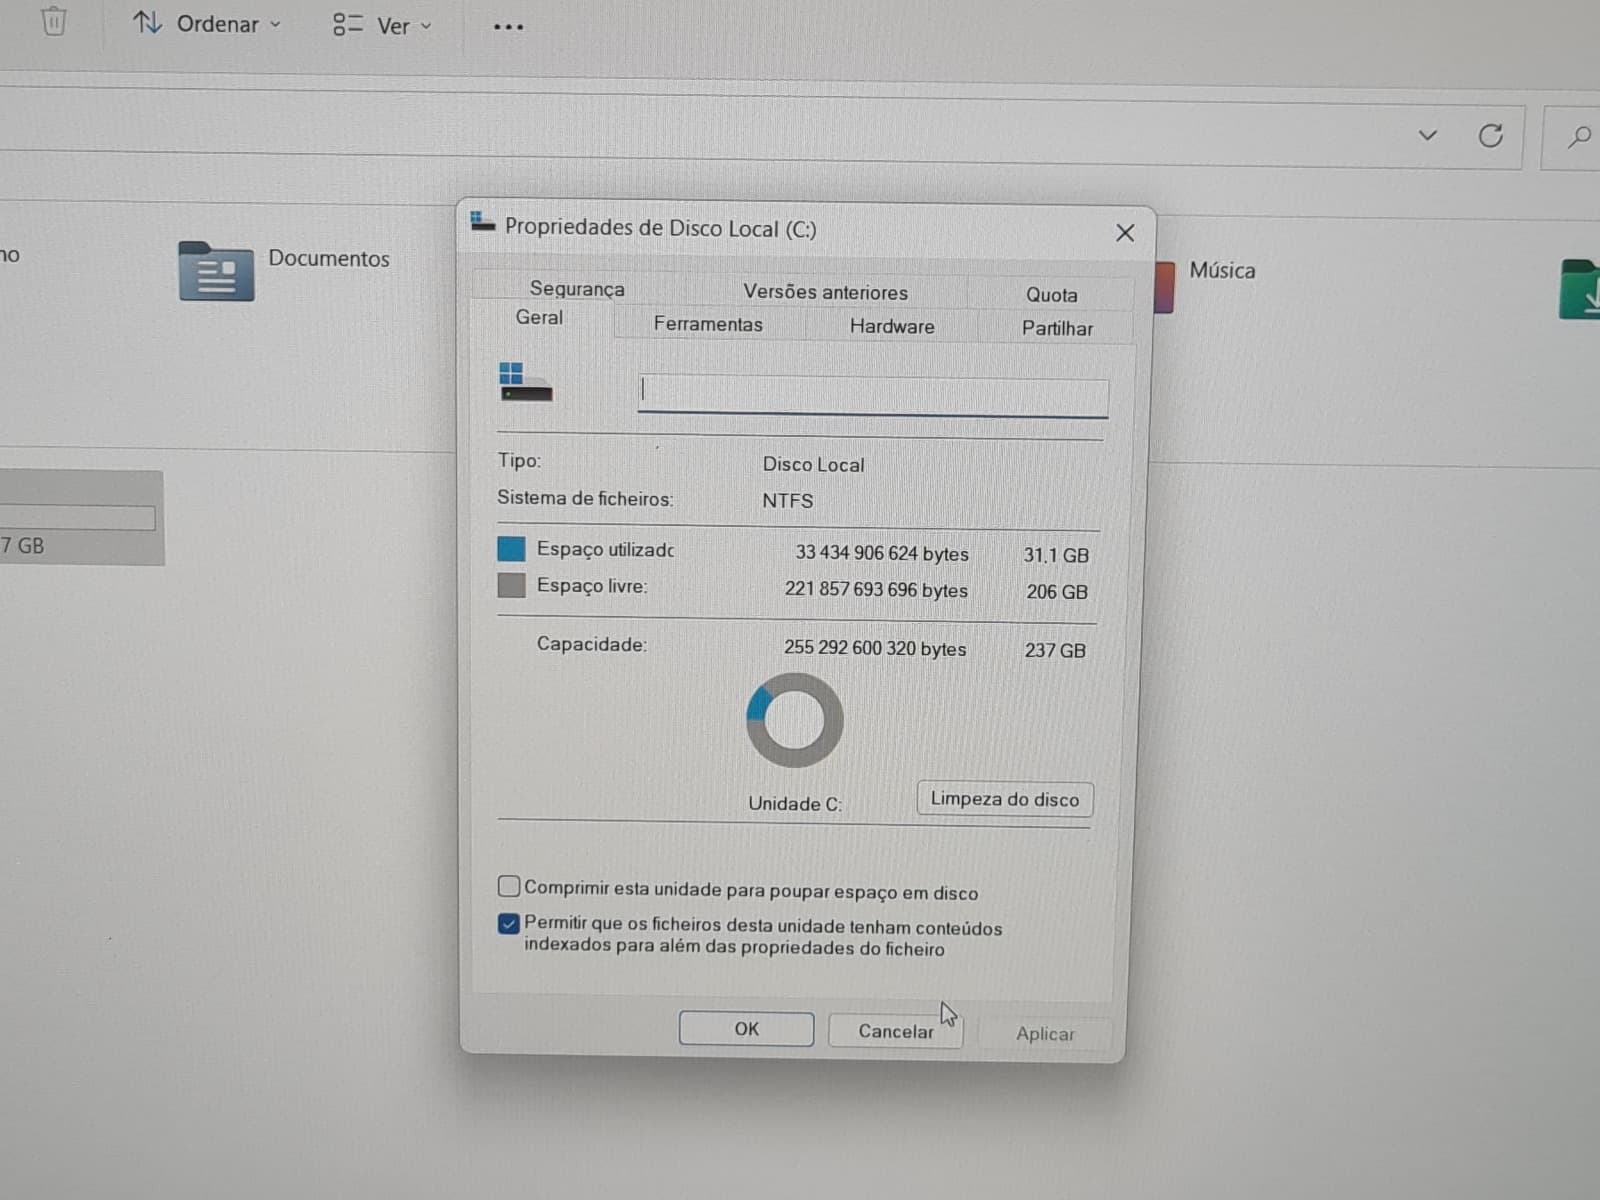Switch to the Quota tab
The width and height of the screenshot is (1600, 1200).
pyautogui.click(x=1051, y=295)
